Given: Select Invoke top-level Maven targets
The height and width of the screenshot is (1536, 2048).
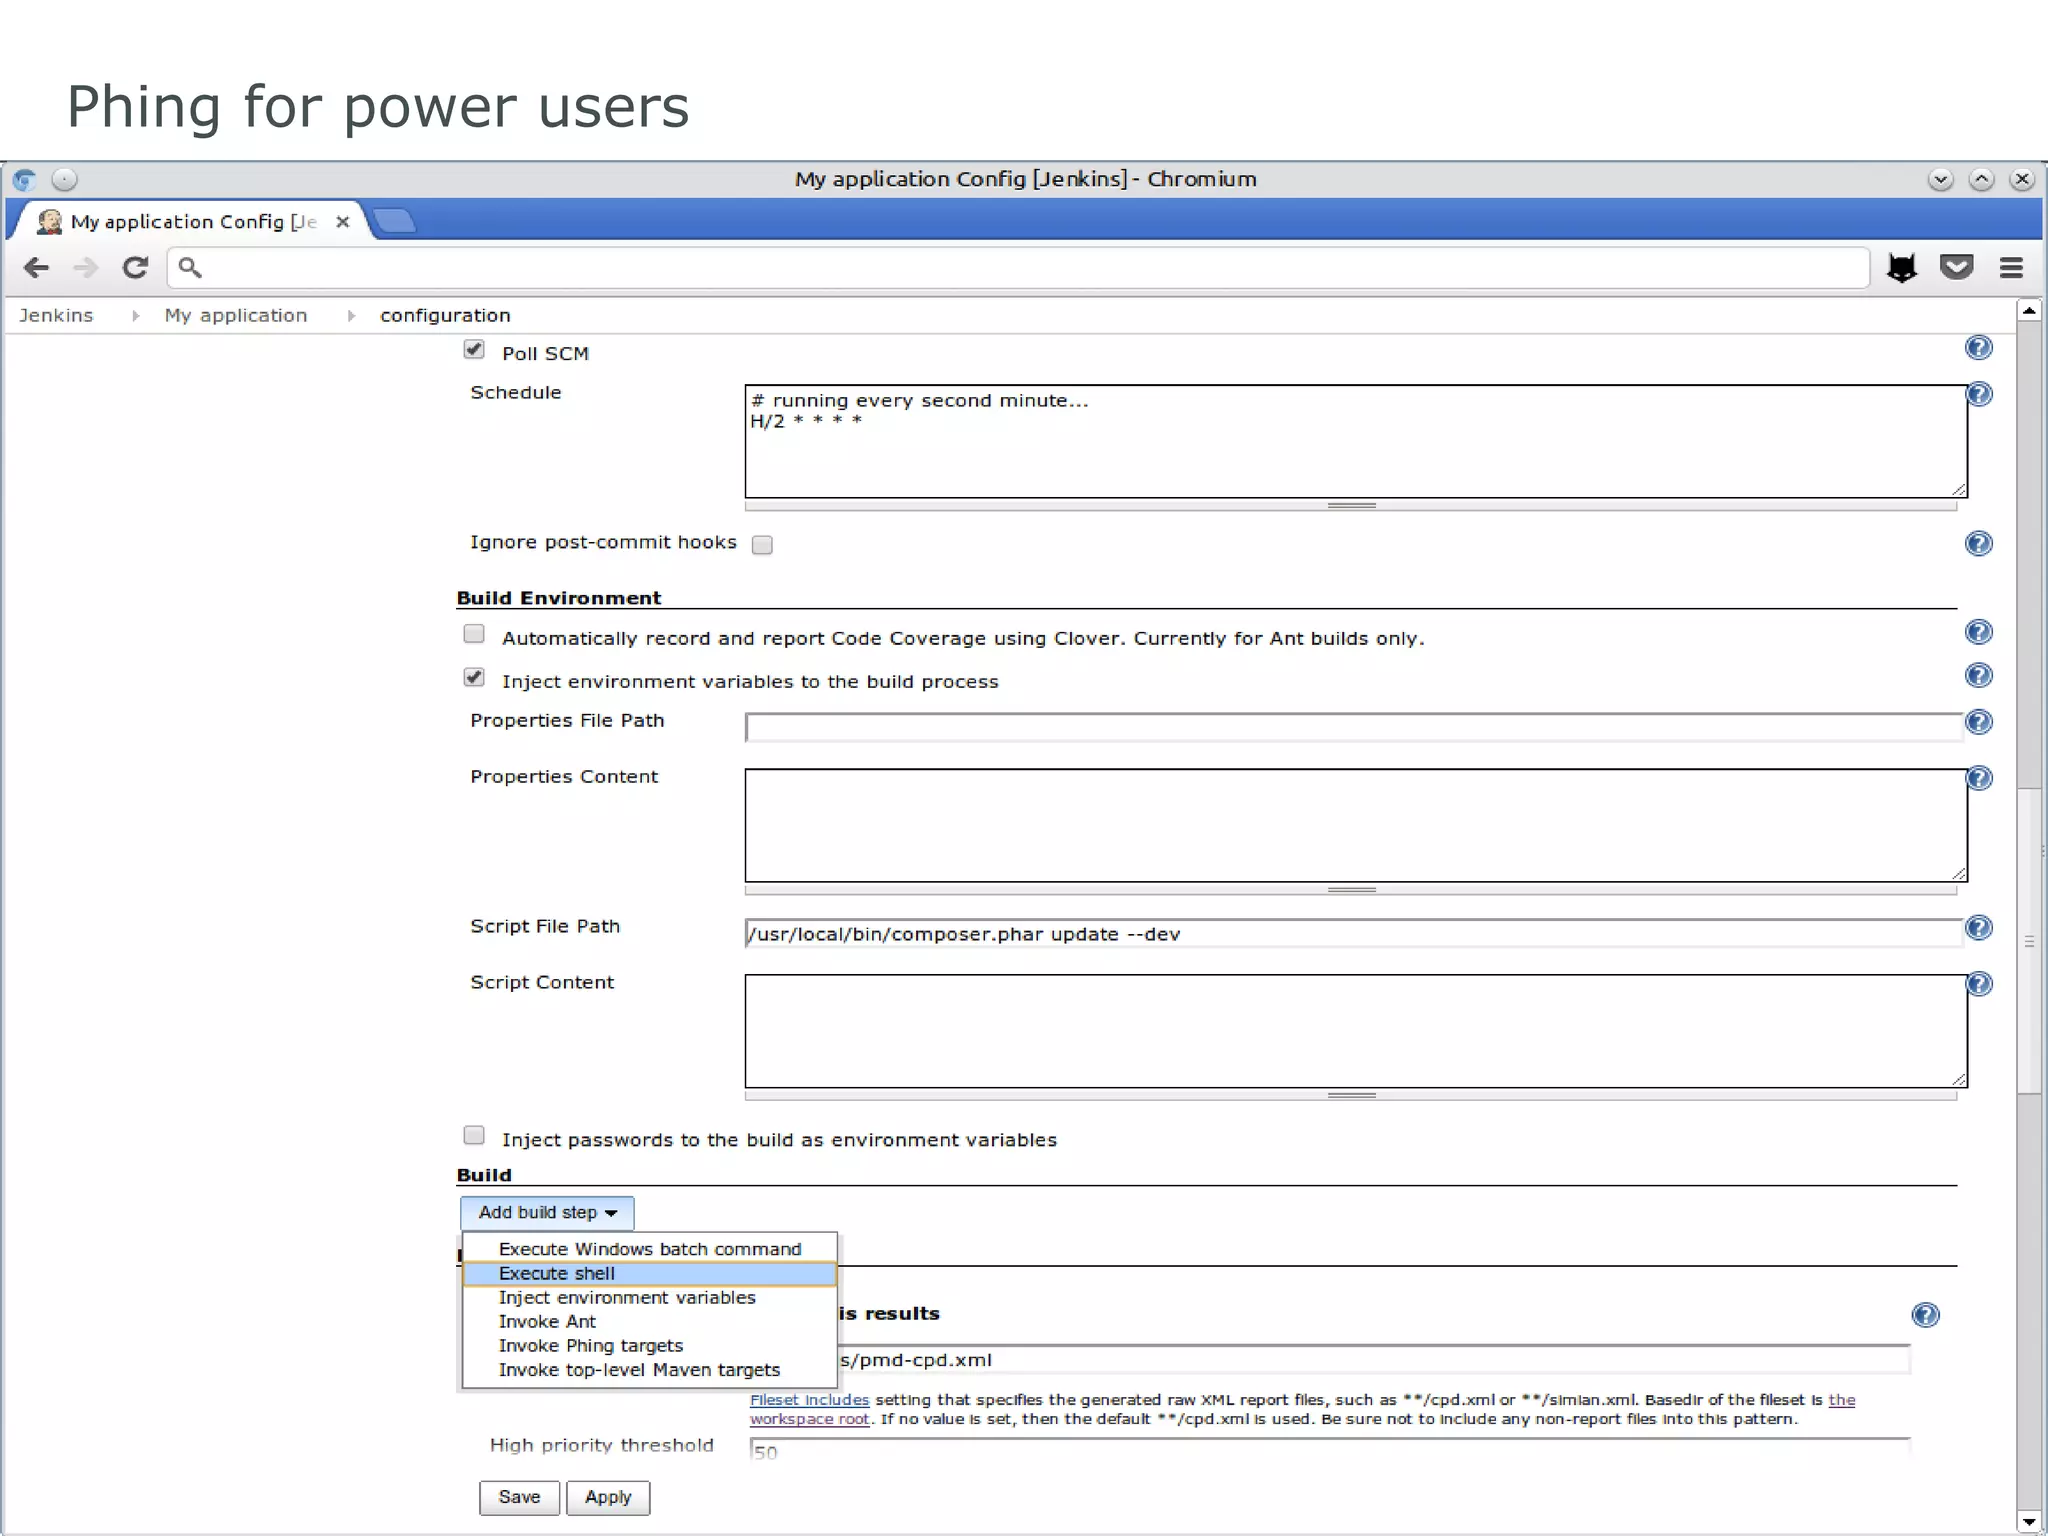Looking at the screenshot, I should click(650, 1369).
